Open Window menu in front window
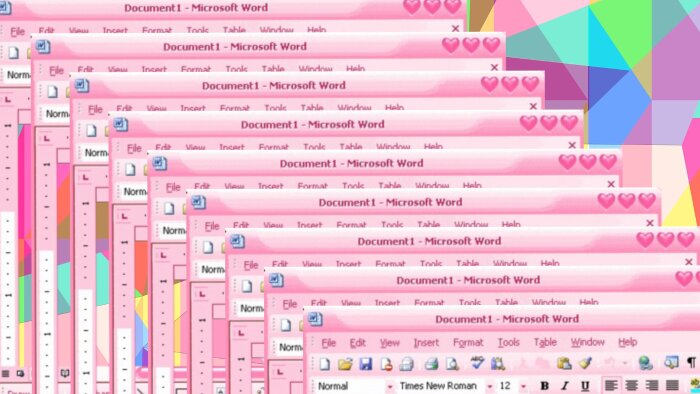 [x=588, y=342]
